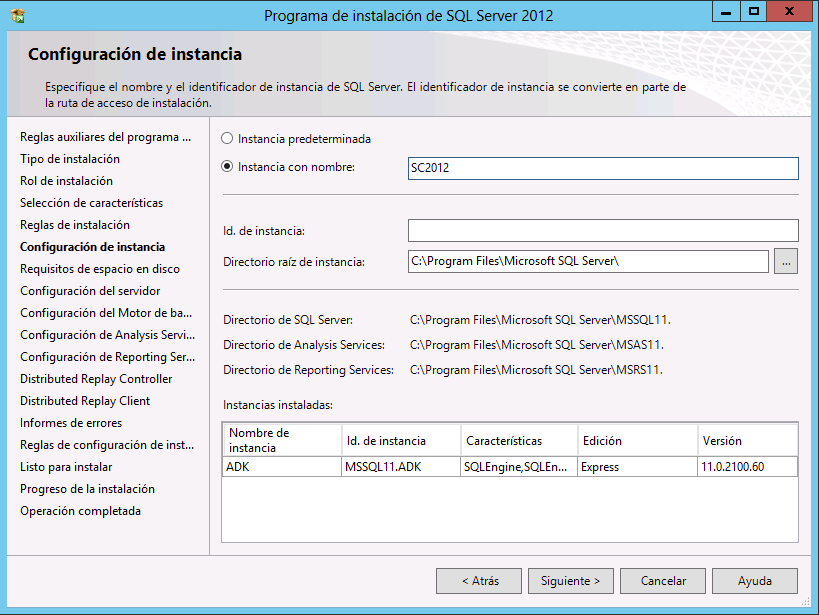This screenshot has width=819, height=615.
Task: Select step Tipo de instalación
Action: pyautogui.click(x=70, y=159)
